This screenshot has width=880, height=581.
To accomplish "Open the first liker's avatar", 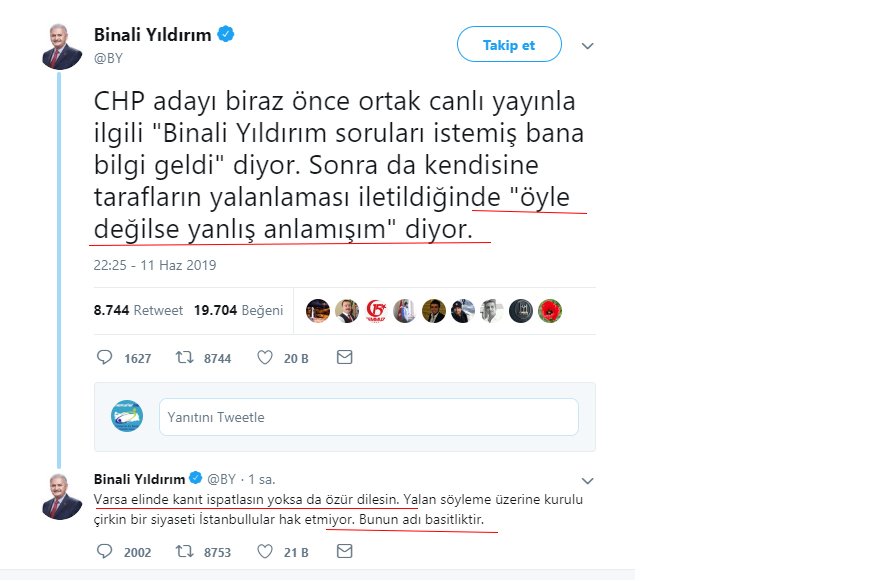I will coord(318,310).
